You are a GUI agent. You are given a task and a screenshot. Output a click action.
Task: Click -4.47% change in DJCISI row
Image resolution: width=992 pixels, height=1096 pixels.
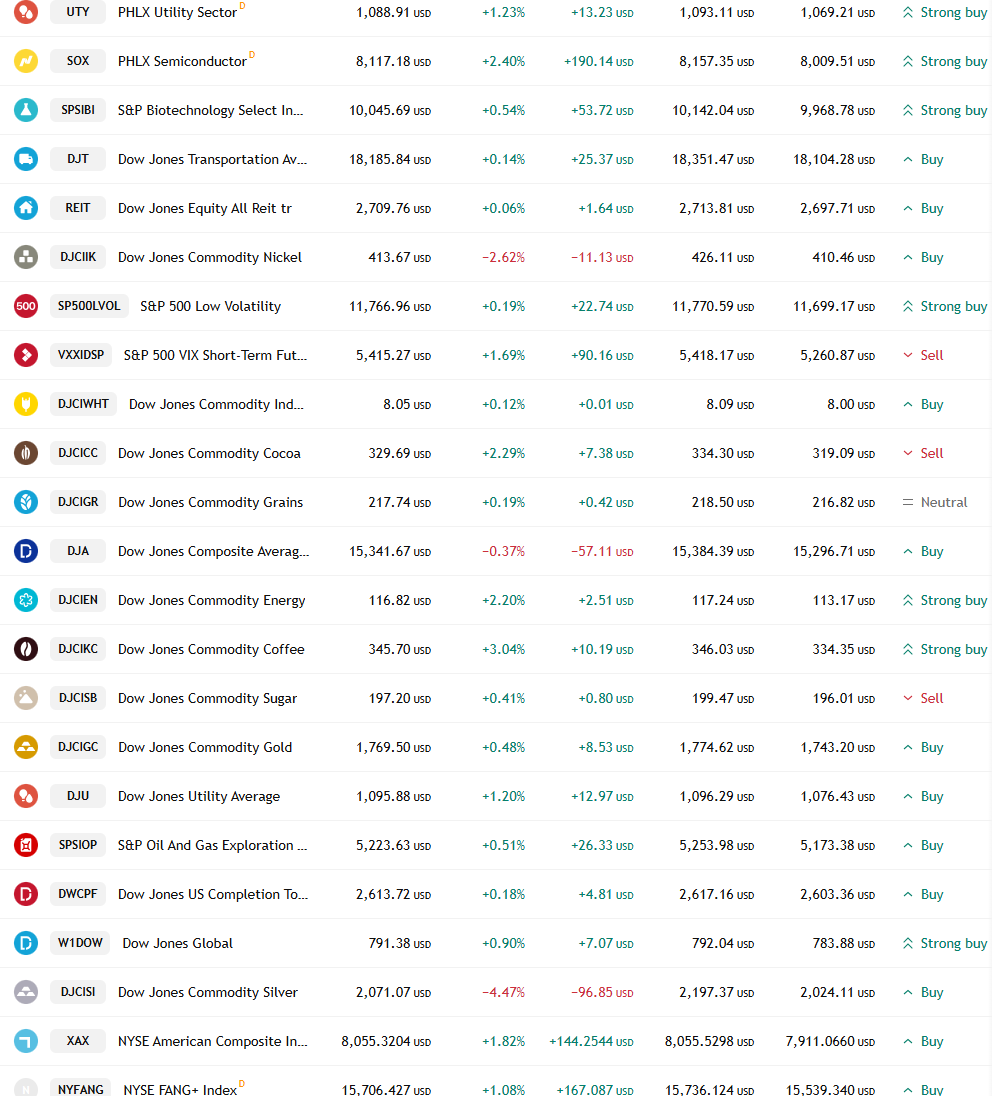[503, 992]
